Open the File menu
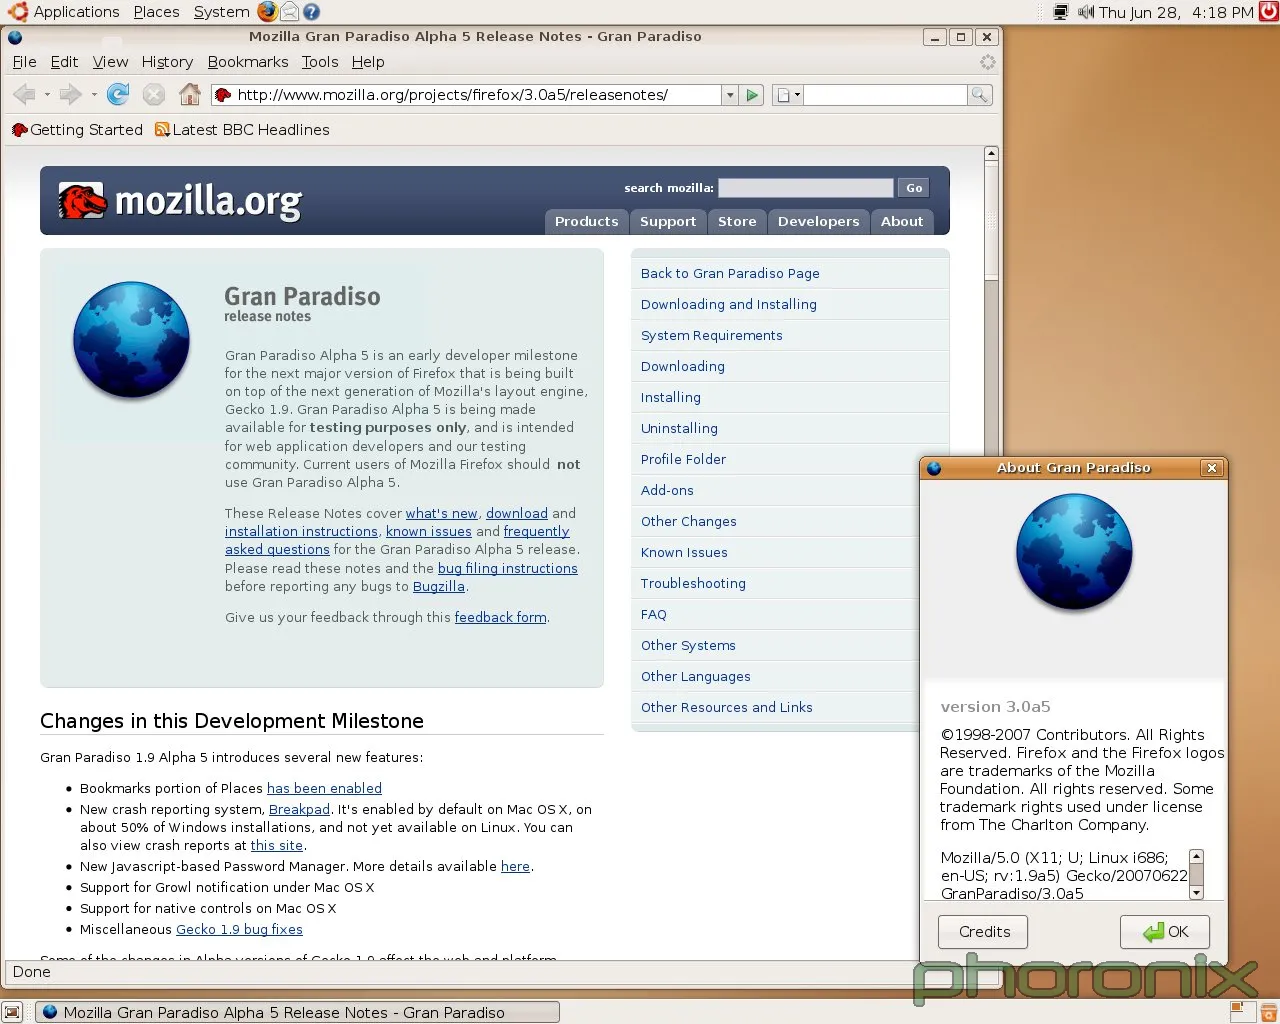The width and height of the screenshot is (1280, 1024). click(x=24, y=62)
